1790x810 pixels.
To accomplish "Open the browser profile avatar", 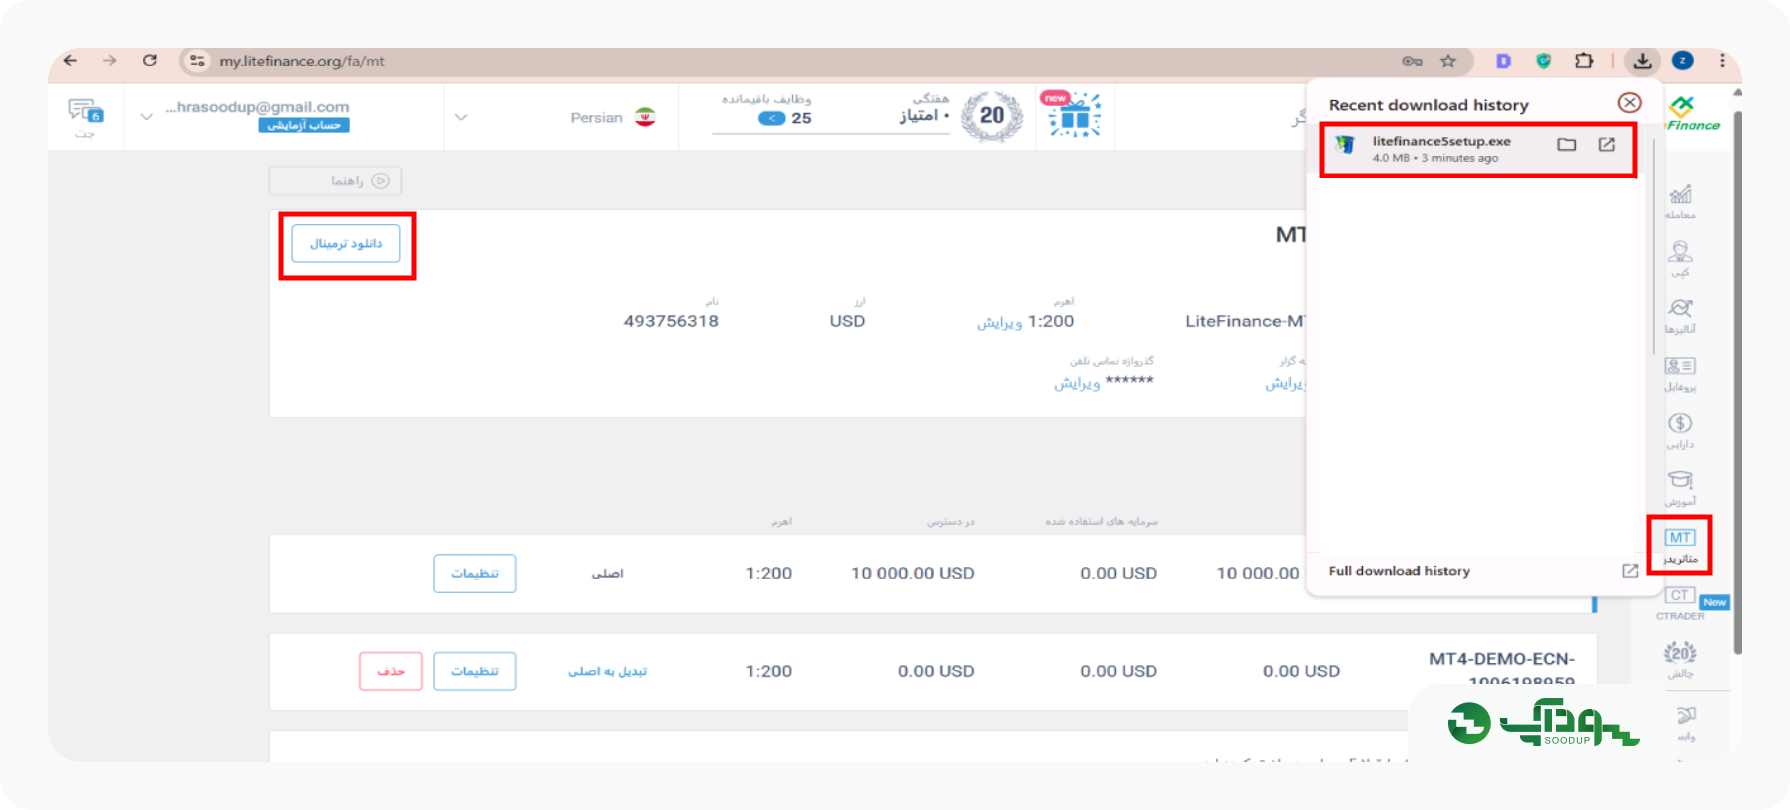I will coord(1683,61).
